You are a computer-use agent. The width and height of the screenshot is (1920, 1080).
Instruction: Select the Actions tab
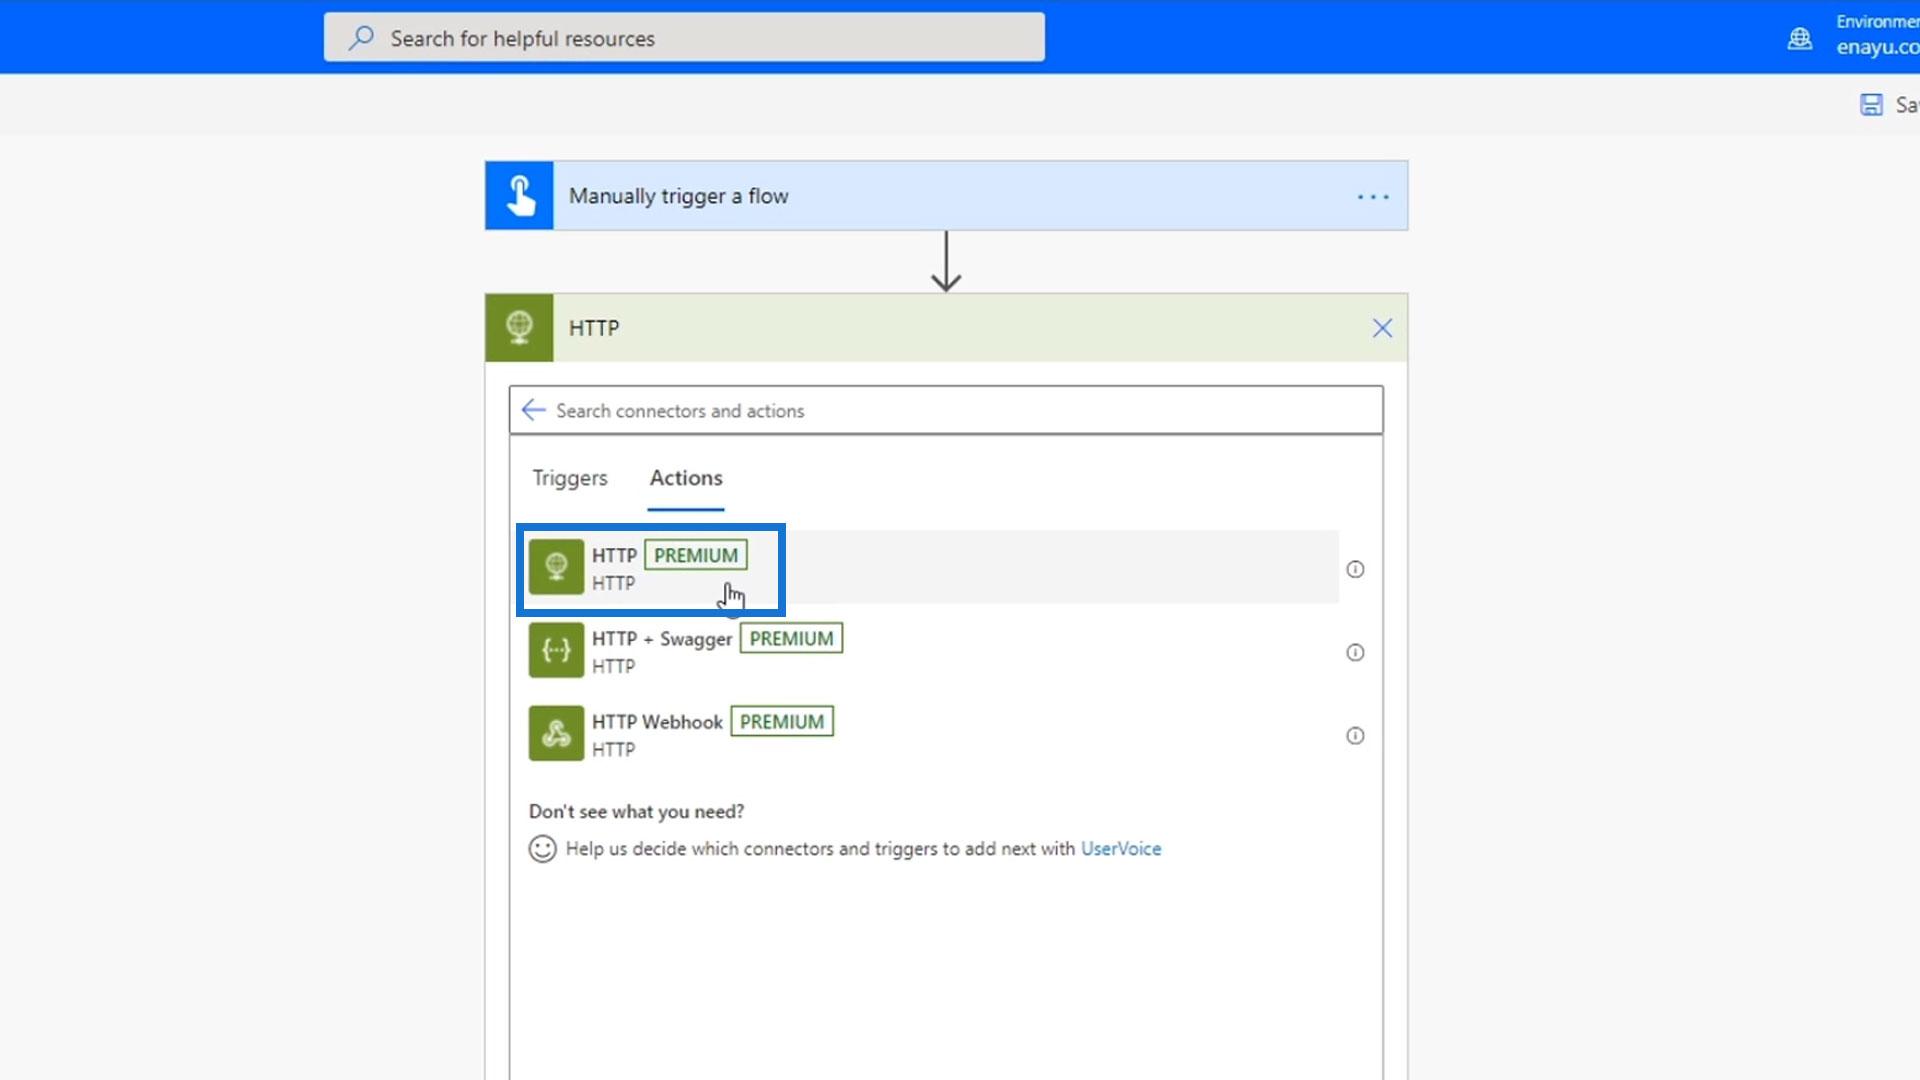[x=686, y=478]
